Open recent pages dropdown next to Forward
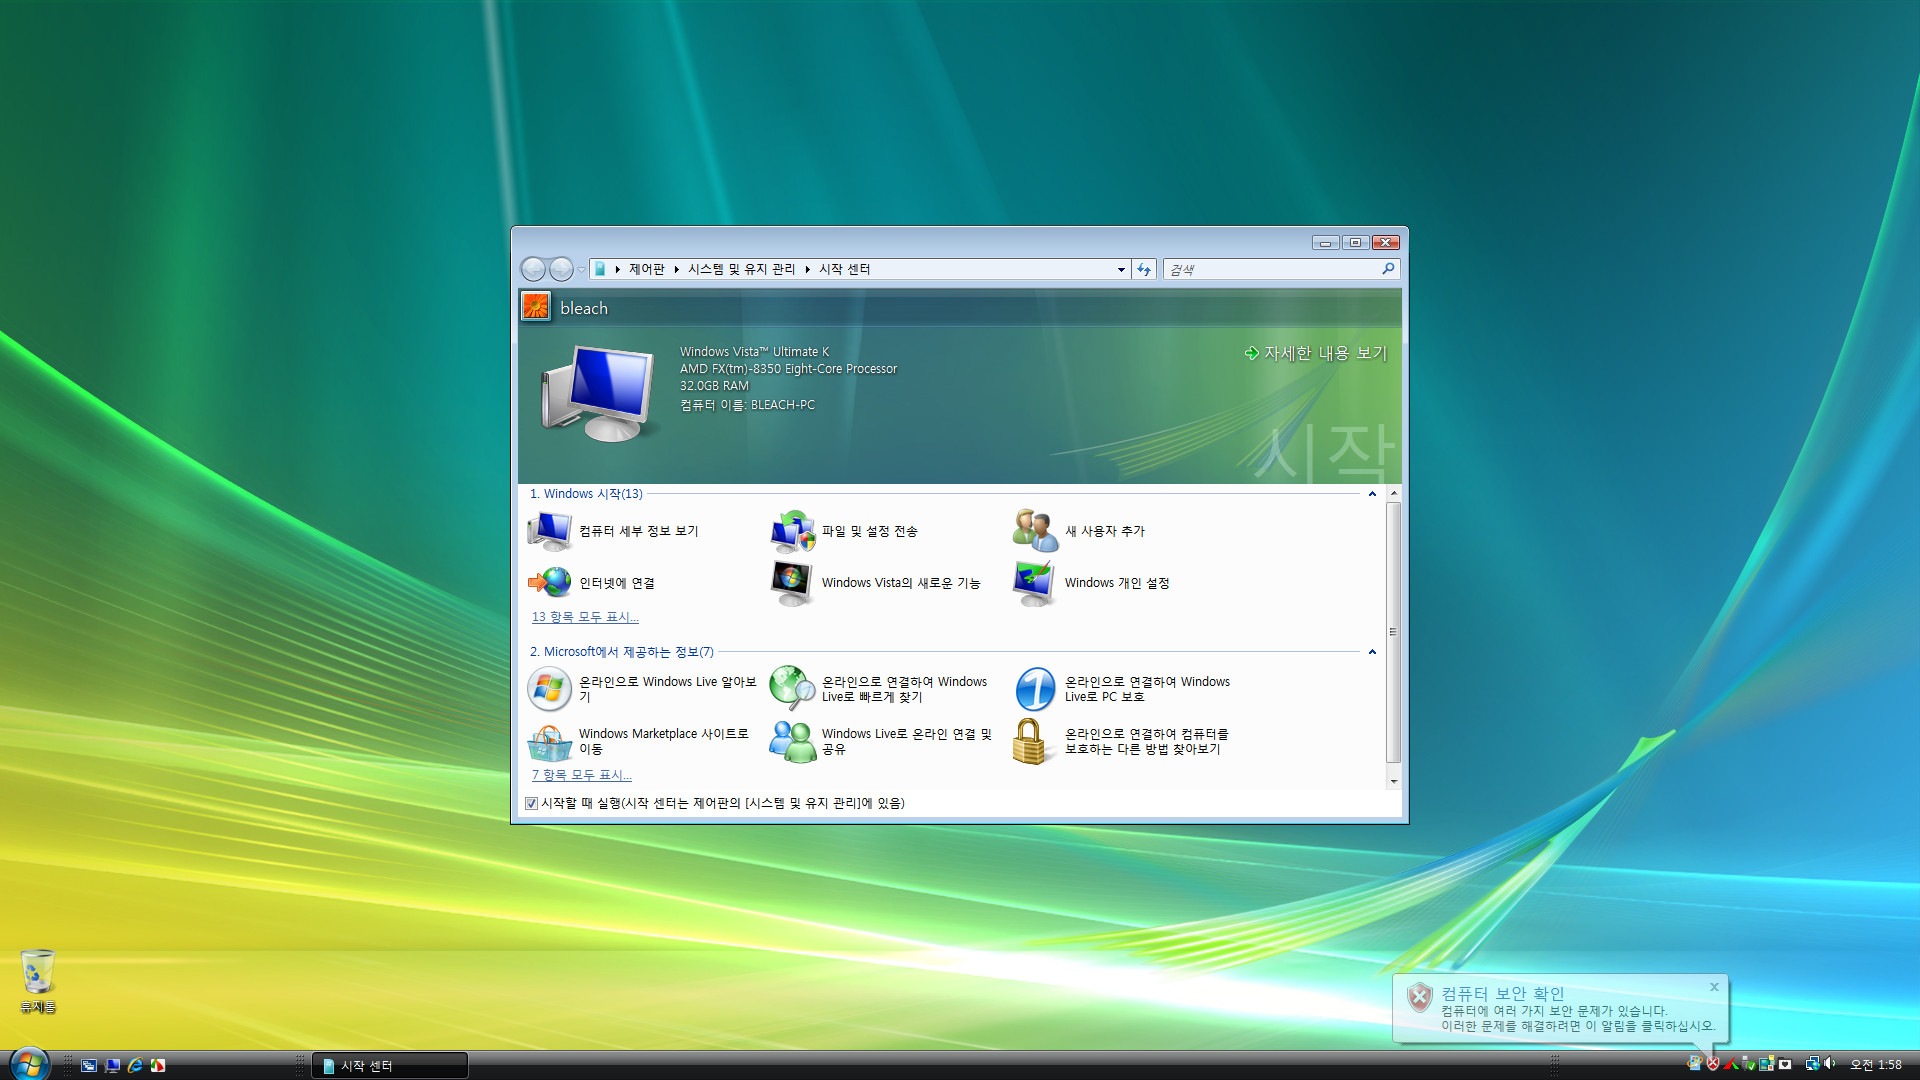Viewport: 1920px width, 1080px height. [x=581, y=269]
